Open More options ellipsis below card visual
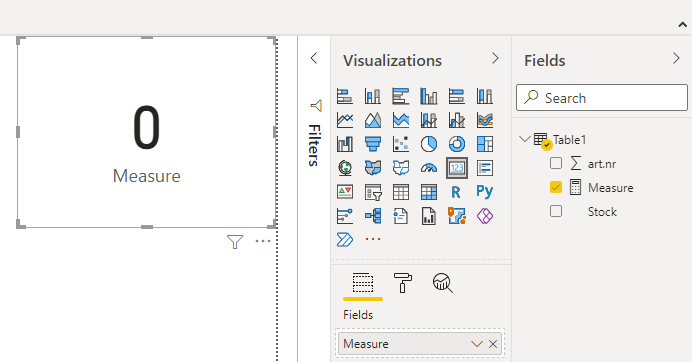Image resolution: width=692 pixels, height=362 pixels. click(263, 241)
